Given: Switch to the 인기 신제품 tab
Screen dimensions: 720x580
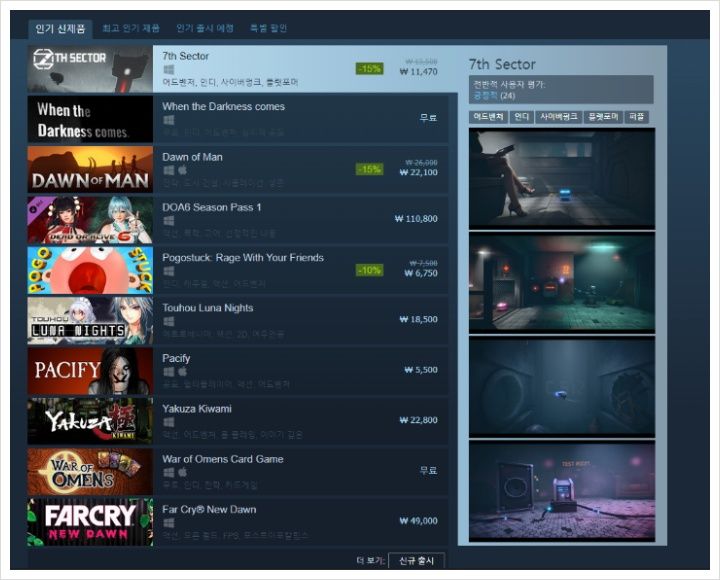Looking at the screenshot, I should click(60, 29).
